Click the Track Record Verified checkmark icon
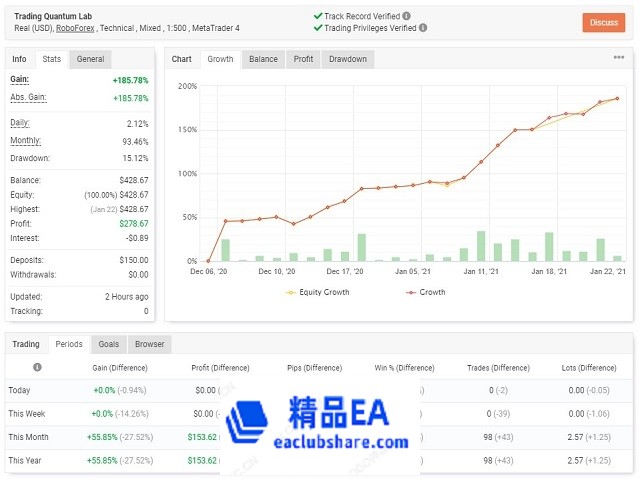The height and width of the screenshot is (480, 640). click(x=317, y=16)
